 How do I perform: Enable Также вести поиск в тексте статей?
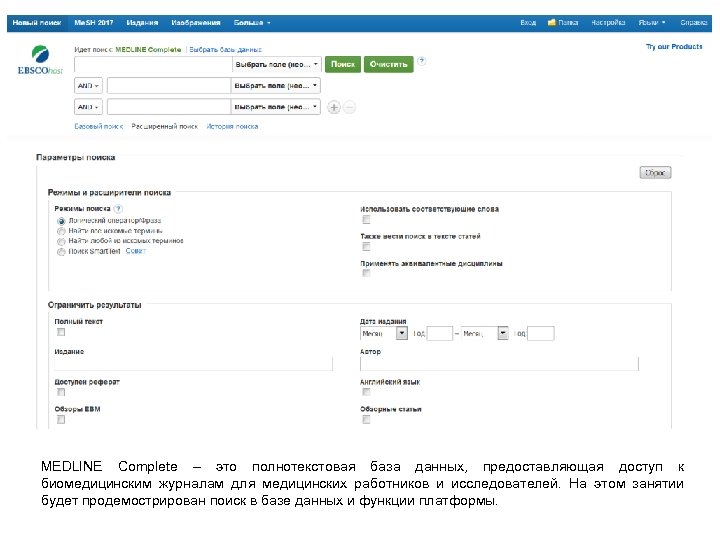(366, 247)
